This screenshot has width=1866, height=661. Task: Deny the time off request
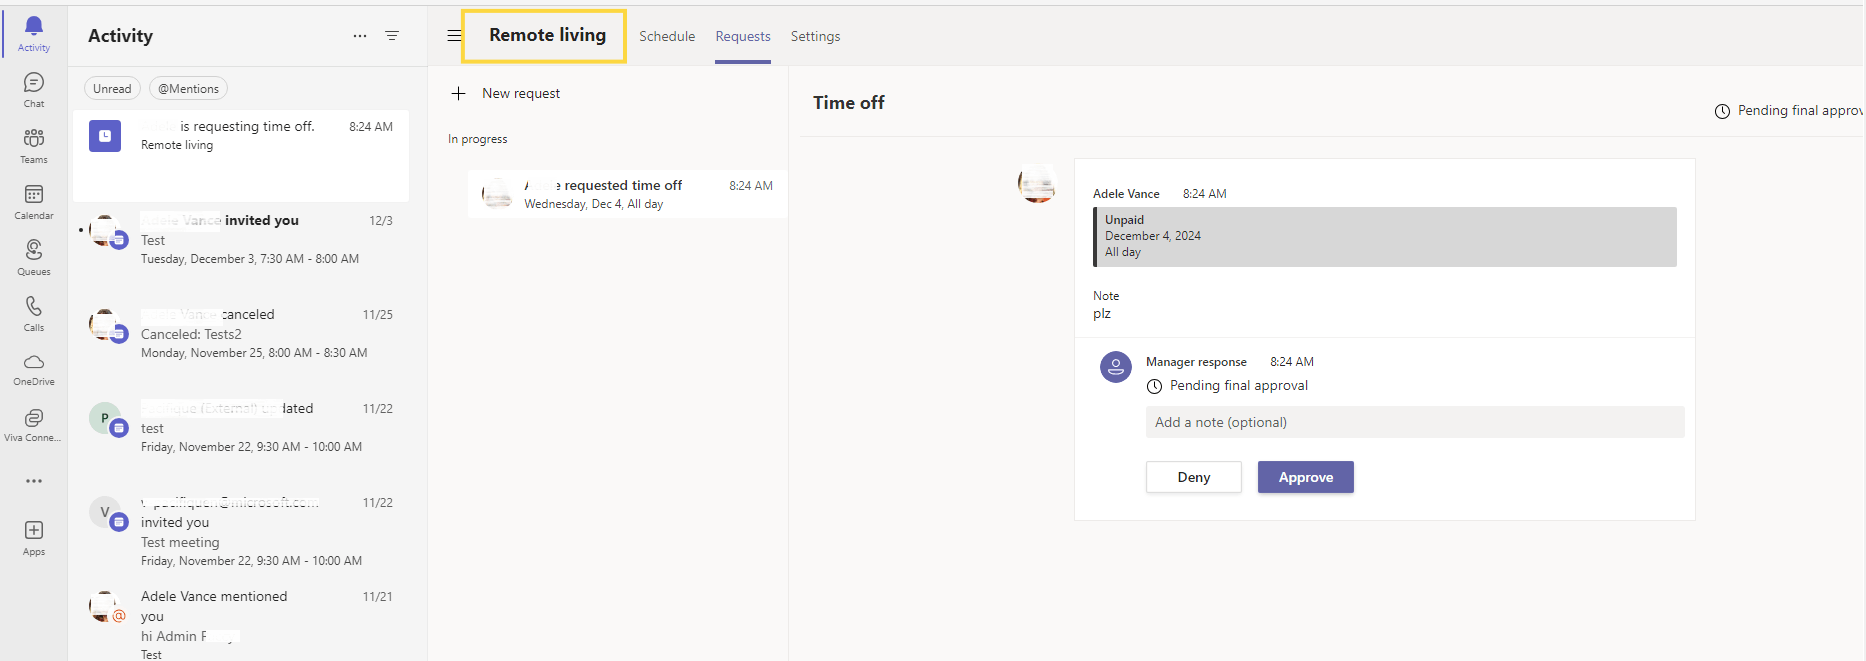pyautogui.click(x=1194, y=477)
